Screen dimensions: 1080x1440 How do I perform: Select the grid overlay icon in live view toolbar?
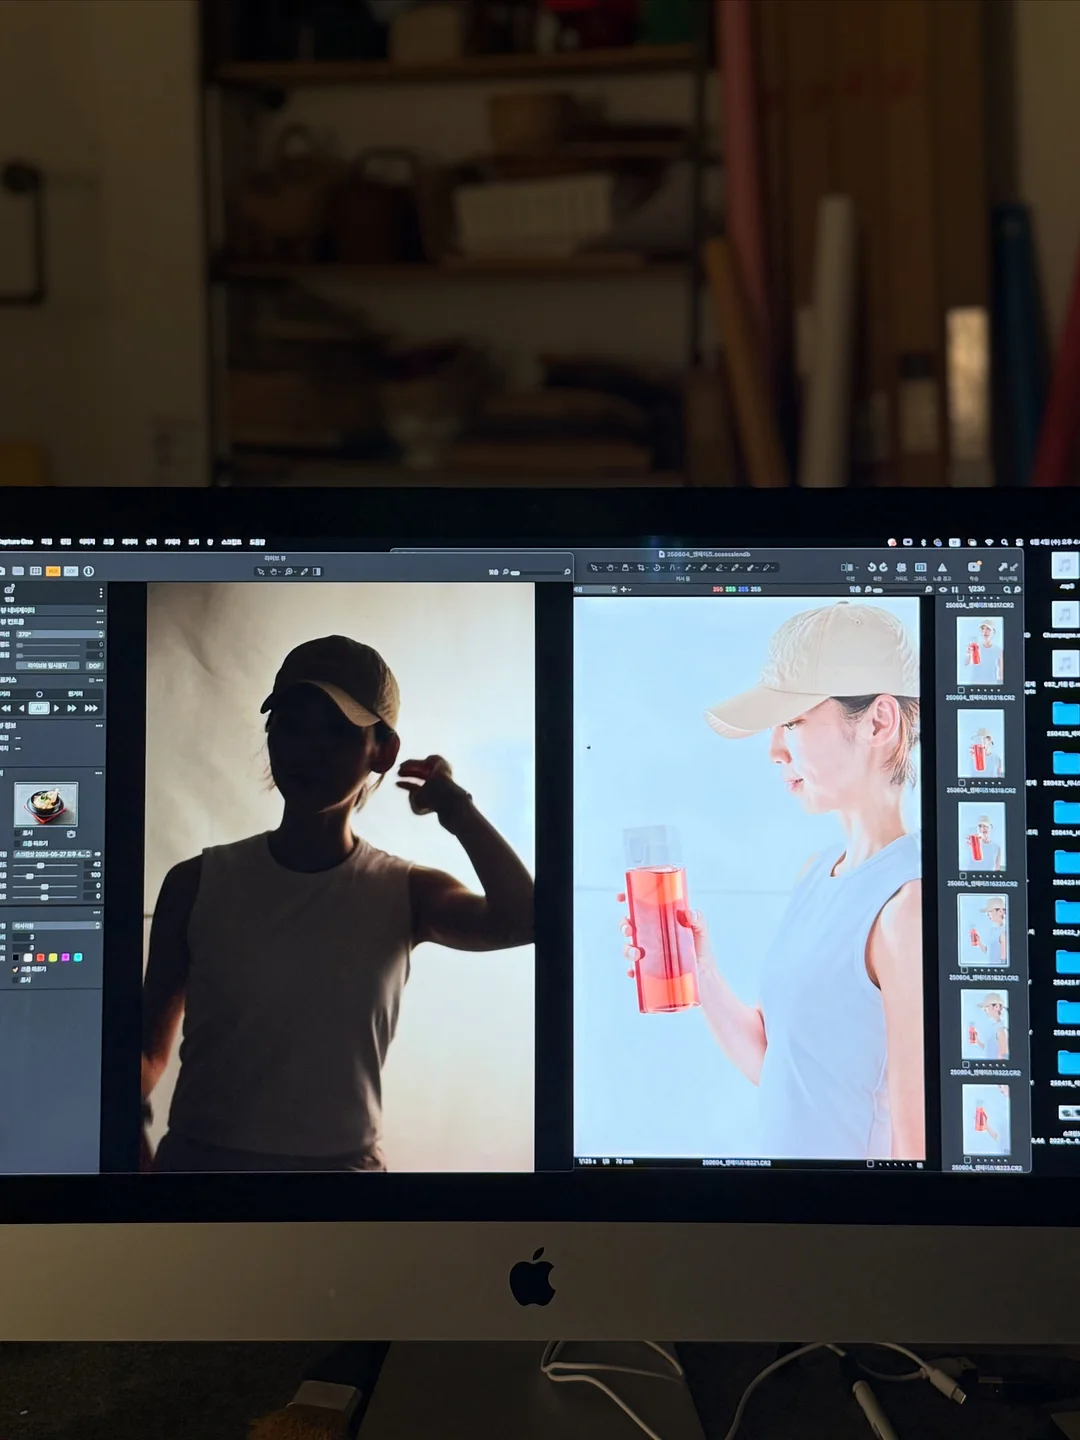[36, 571]
